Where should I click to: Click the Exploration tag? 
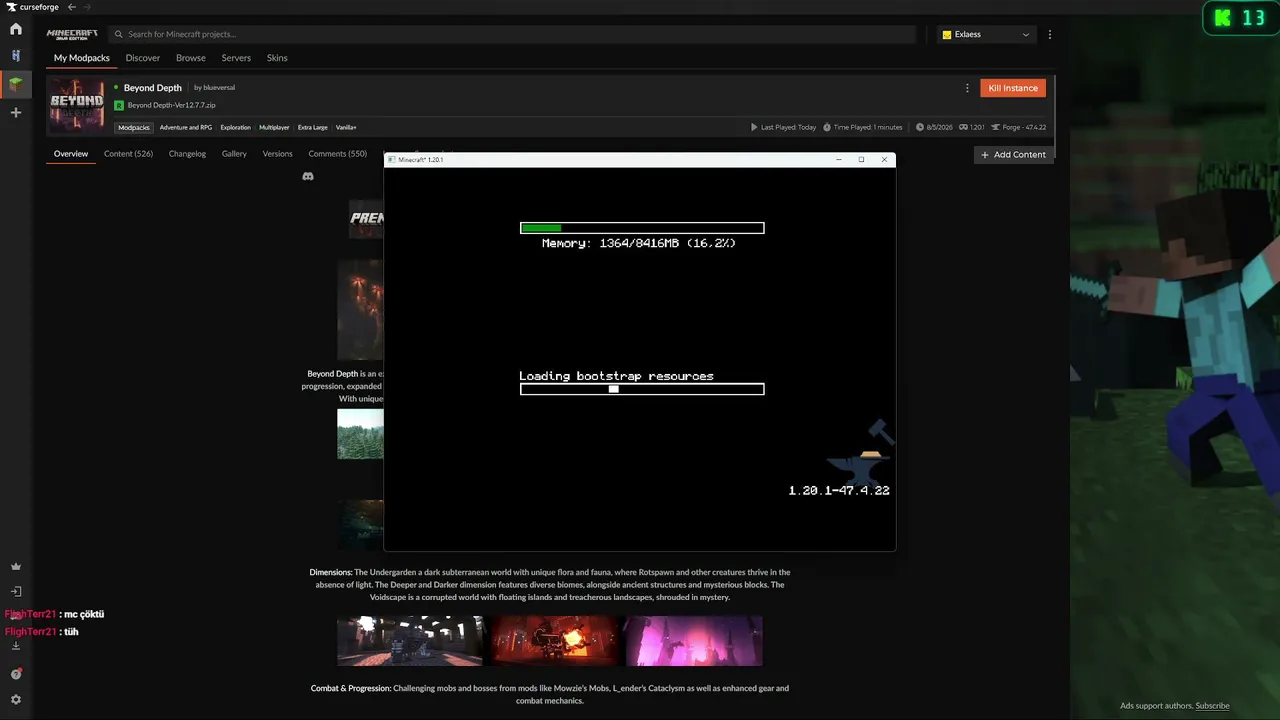[236, 128]
